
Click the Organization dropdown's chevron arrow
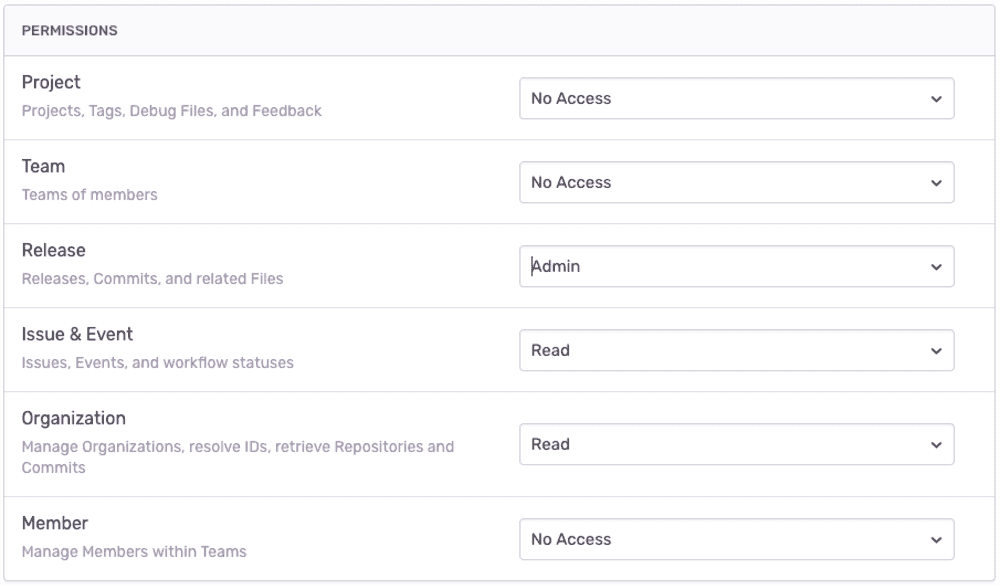pos(936,444)
